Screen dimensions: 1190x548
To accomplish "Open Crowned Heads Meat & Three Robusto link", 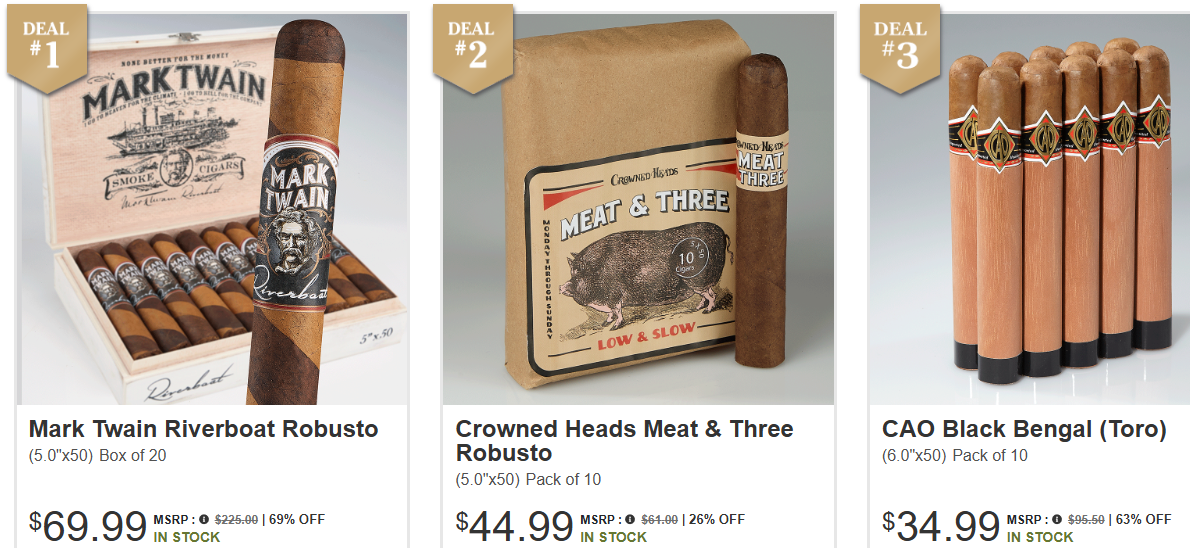I will 624,441.
